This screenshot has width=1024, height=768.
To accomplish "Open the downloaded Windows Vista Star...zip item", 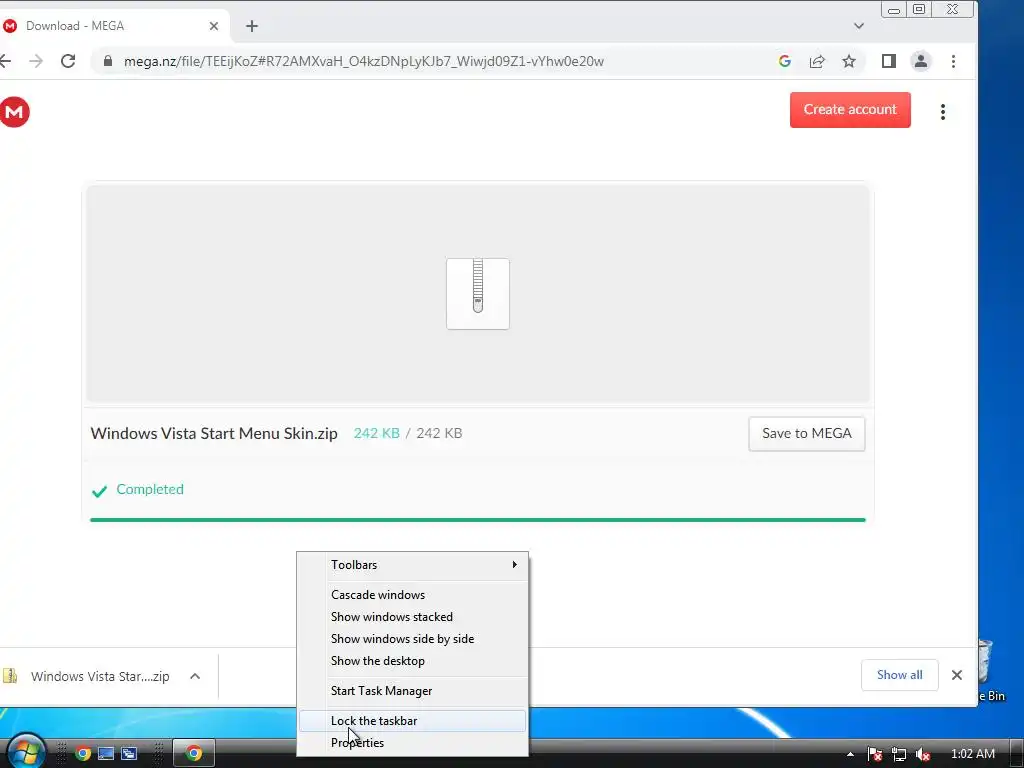I will tap(91, 677).
